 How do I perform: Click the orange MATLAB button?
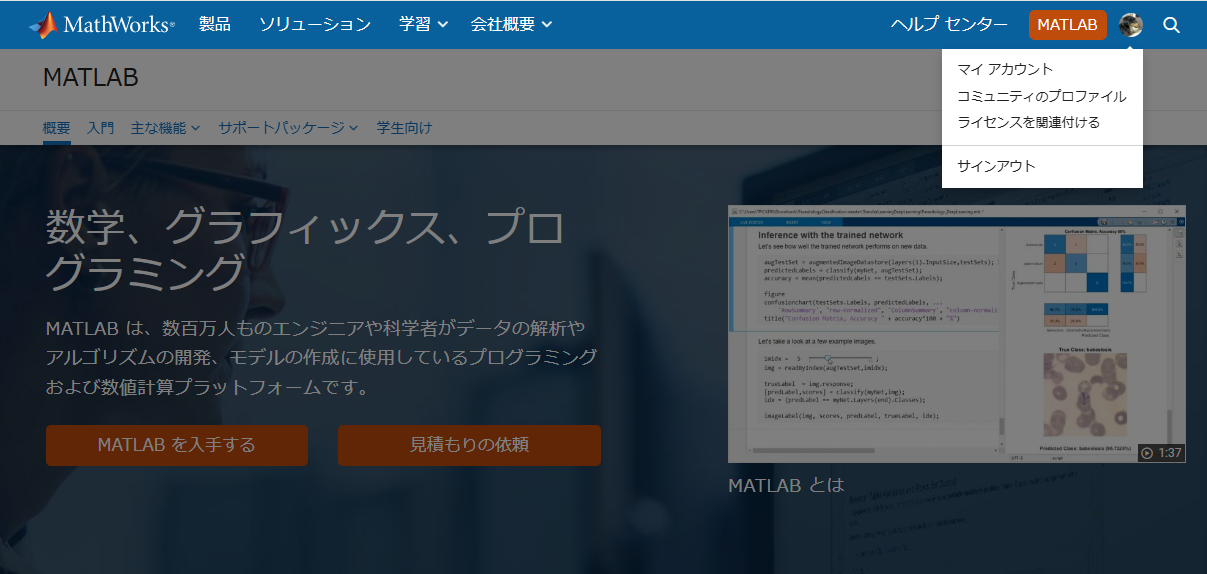[1068, 25]
